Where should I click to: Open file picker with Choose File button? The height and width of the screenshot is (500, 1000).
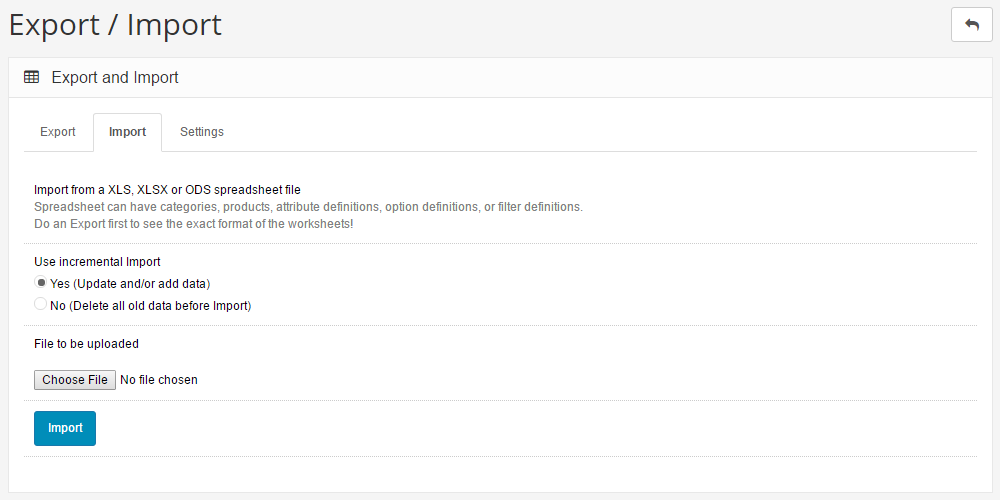pyautogui.click(x=75, y=380)
